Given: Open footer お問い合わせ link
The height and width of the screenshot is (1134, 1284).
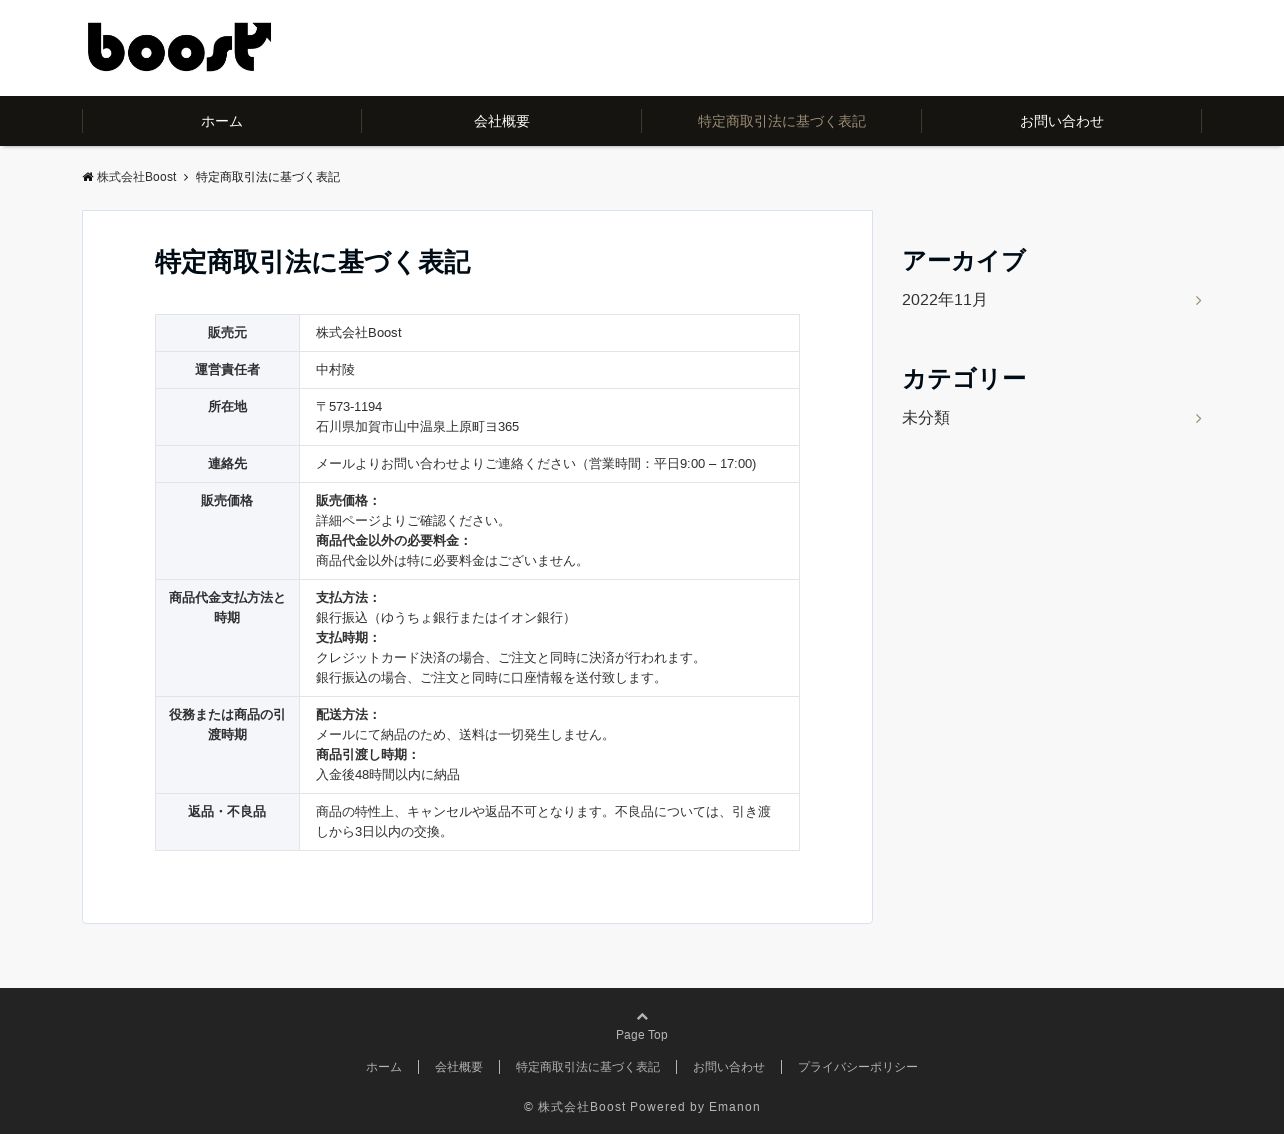Looking at the screenshot, I should (729, 1067).
